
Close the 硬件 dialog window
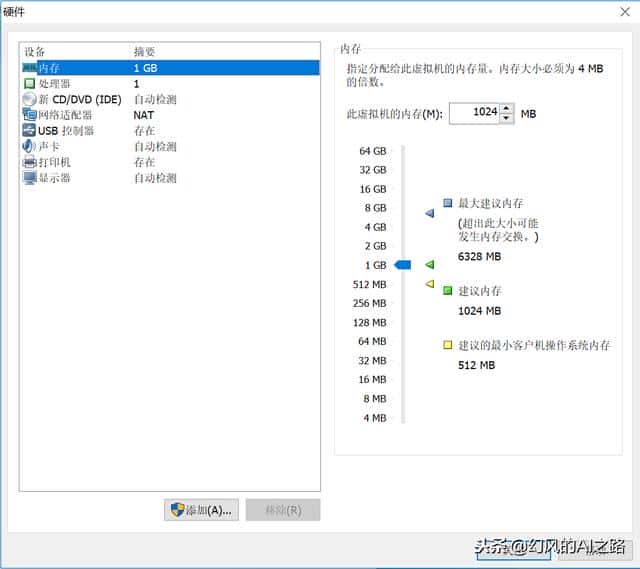pyautogui.click(x=625, y=12)
